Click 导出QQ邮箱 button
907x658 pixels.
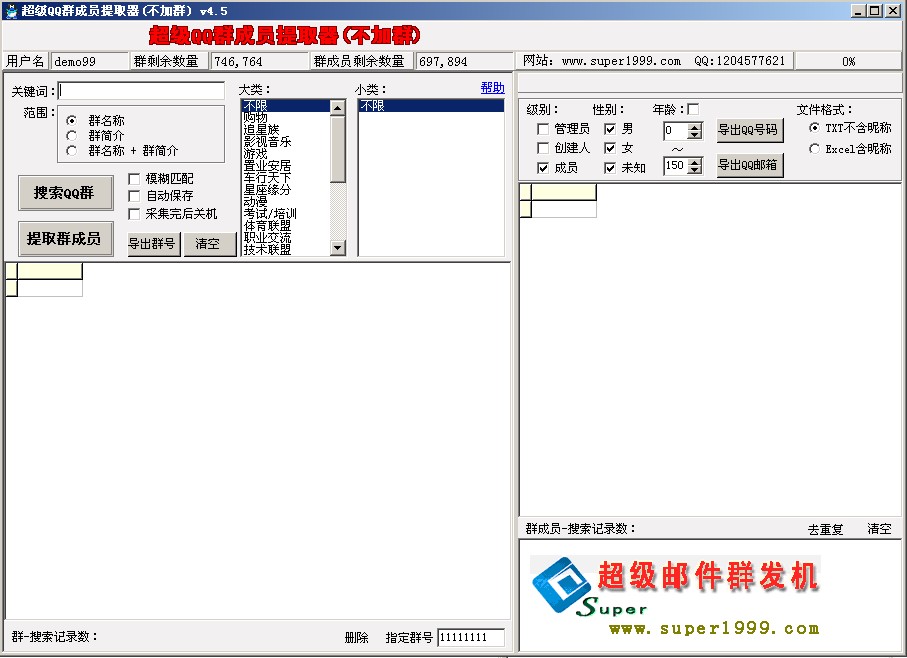point(750,165)
